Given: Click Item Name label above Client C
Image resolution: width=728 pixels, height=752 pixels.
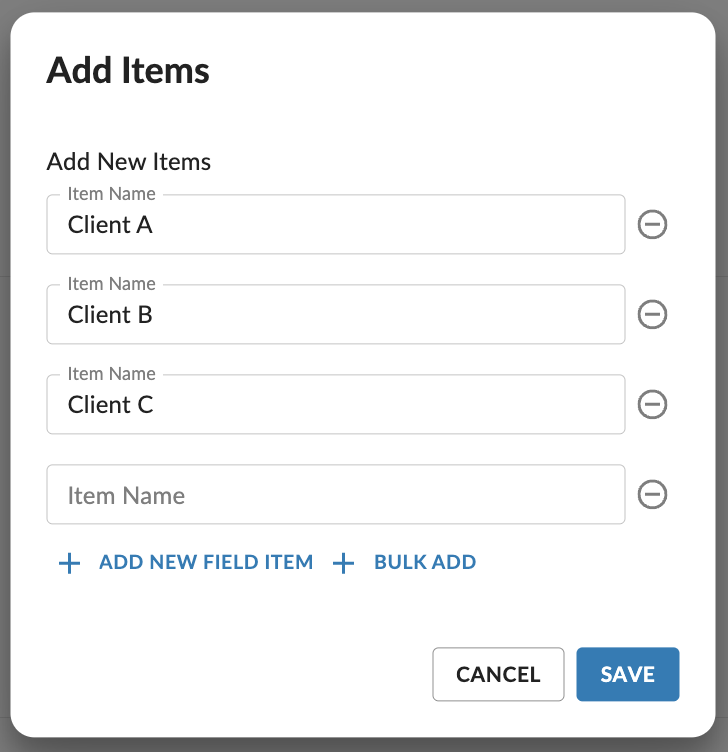Looking at the screenshot, I should [x=111, y=374].
